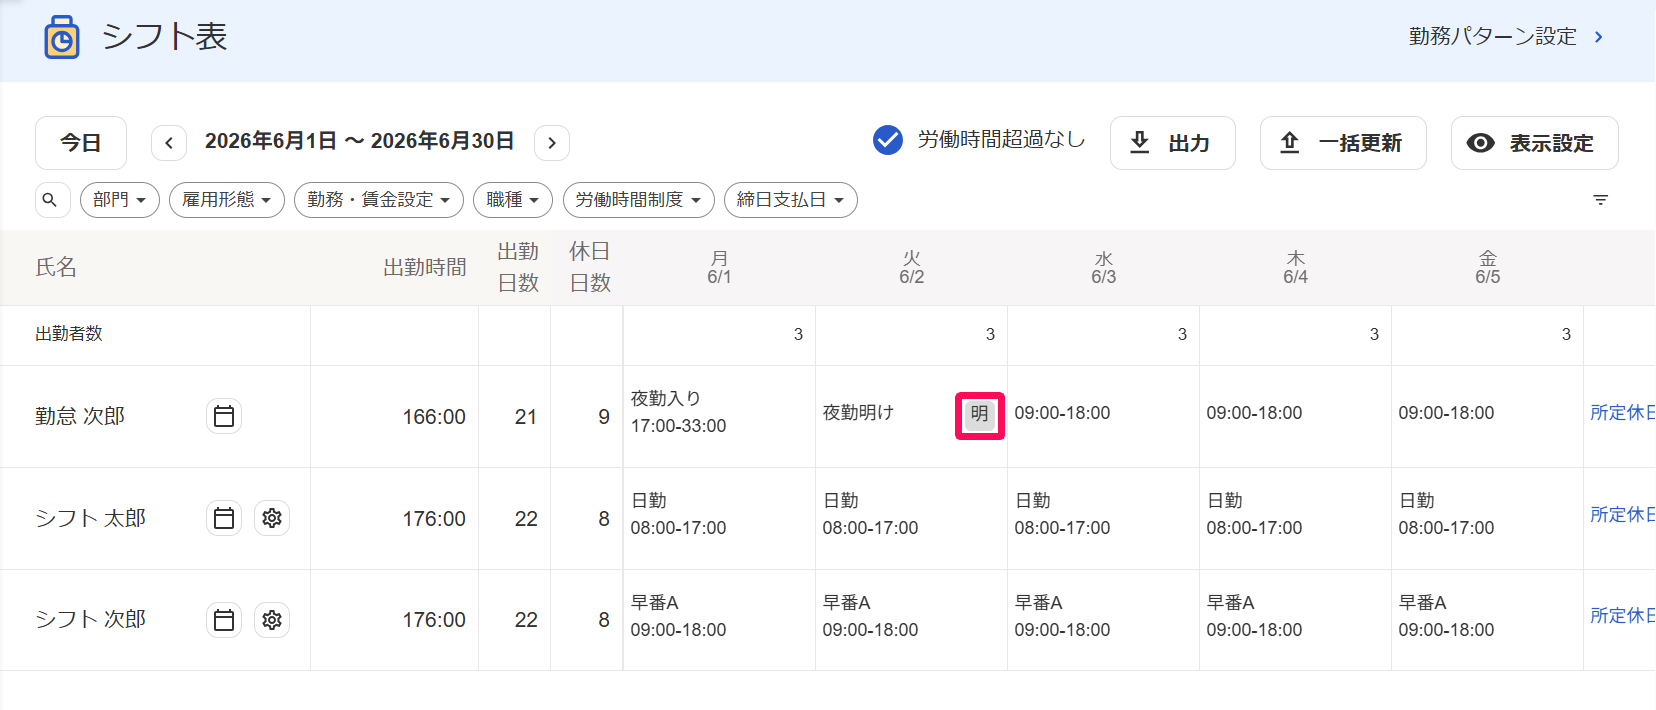Open 所定休日 link in シフト 太郎 row
The height and width of the screenshot is (710, 1656).
[1622, 514]
